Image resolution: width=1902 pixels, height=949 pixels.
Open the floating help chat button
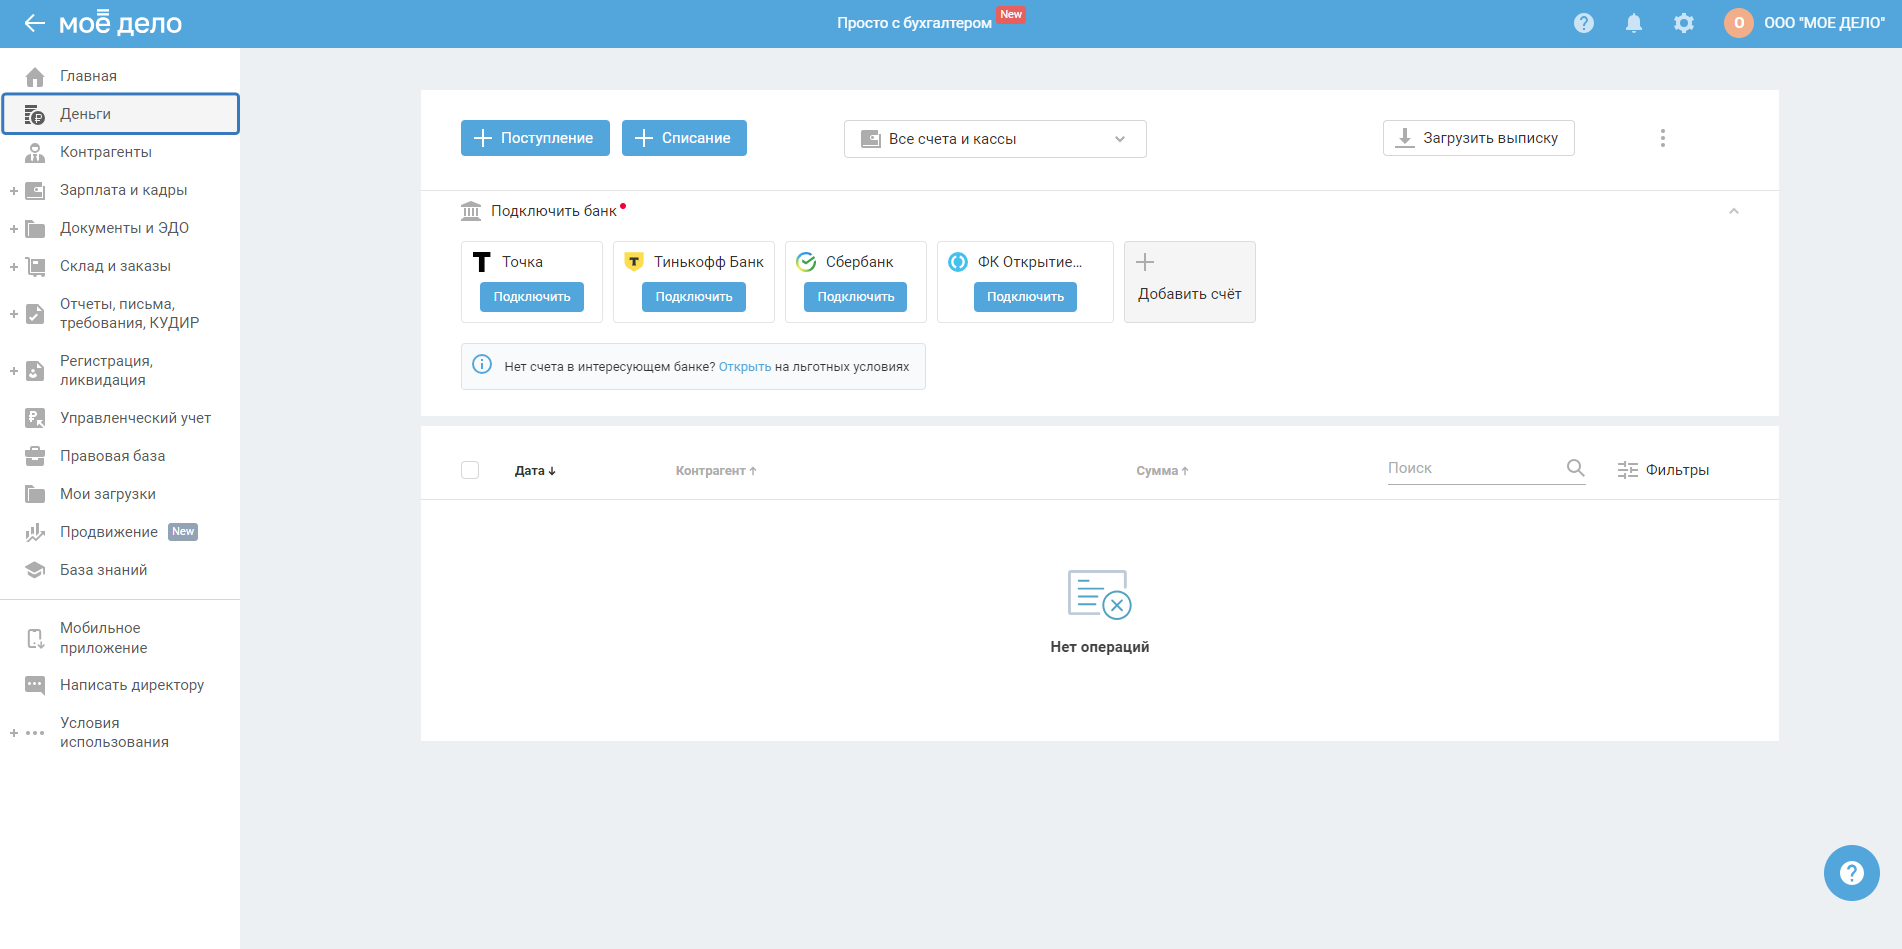coord(1852,873)
